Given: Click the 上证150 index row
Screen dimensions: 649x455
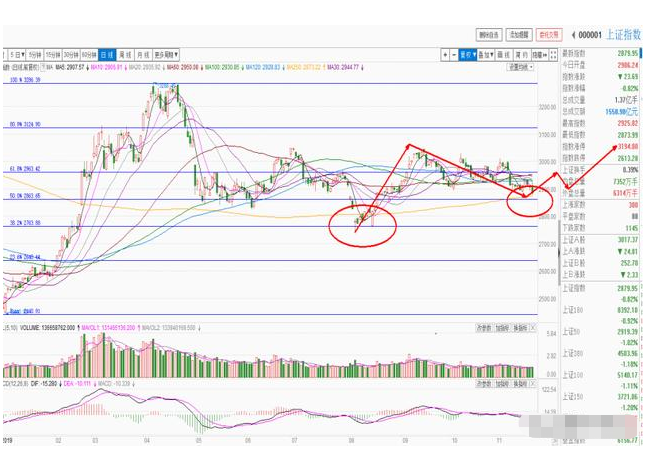Looking at the screenshot, I should [x=600, y=397].
